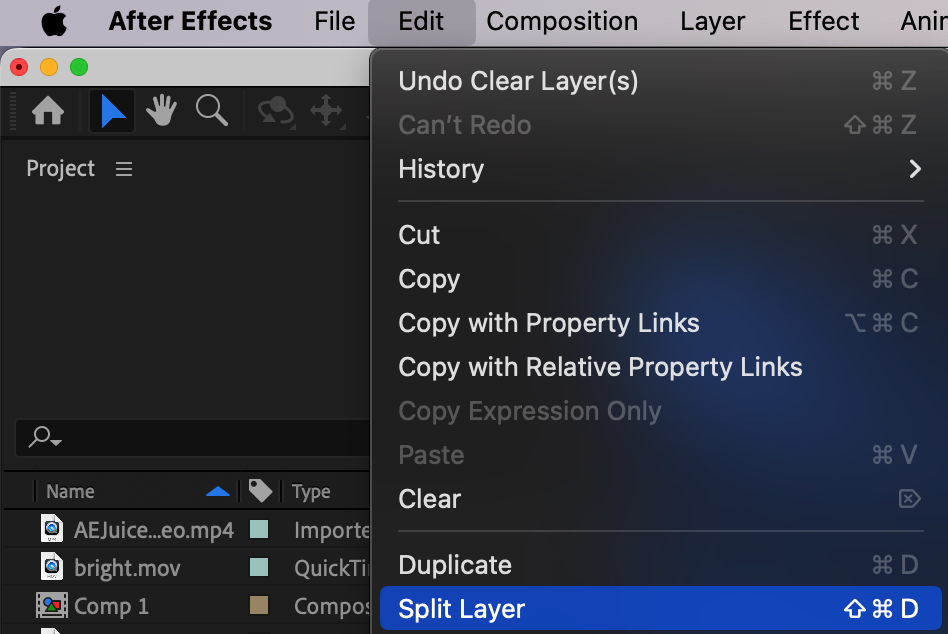
Task: Click the Duplicate menu entry
Action: [x=455, y=565]
